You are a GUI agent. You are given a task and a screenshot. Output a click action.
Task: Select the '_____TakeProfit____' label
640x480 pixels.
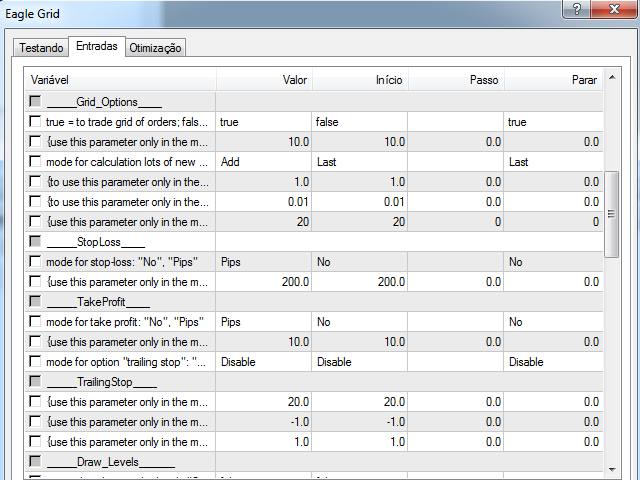[x=98, y=302]
